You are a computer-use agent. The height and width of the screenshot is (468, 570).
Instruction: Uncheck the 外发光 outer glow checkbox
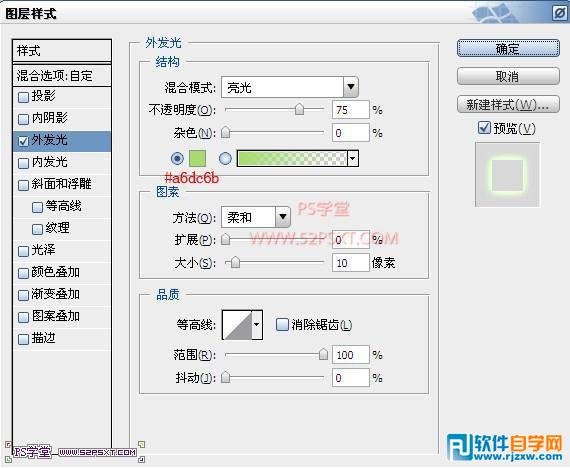coord(23,141)
